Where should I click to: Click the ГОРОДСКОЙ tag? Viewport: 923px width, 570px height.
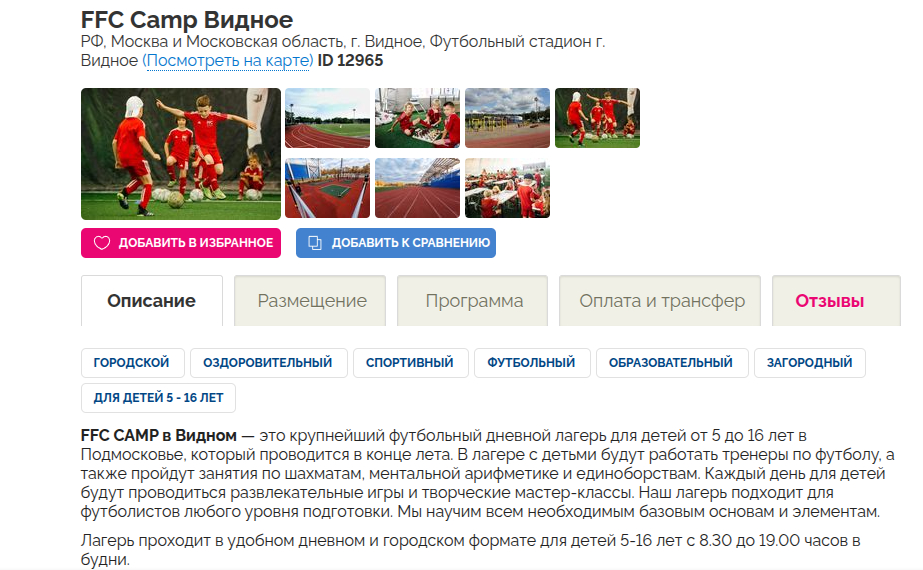tap(132, 363)
